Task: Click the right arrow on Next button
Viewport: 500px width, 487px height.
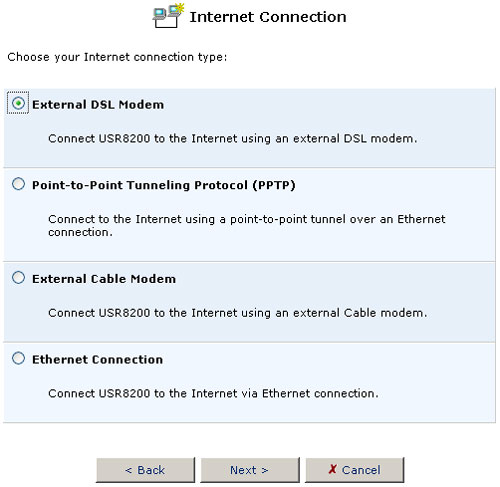Action: coord(264,470)
